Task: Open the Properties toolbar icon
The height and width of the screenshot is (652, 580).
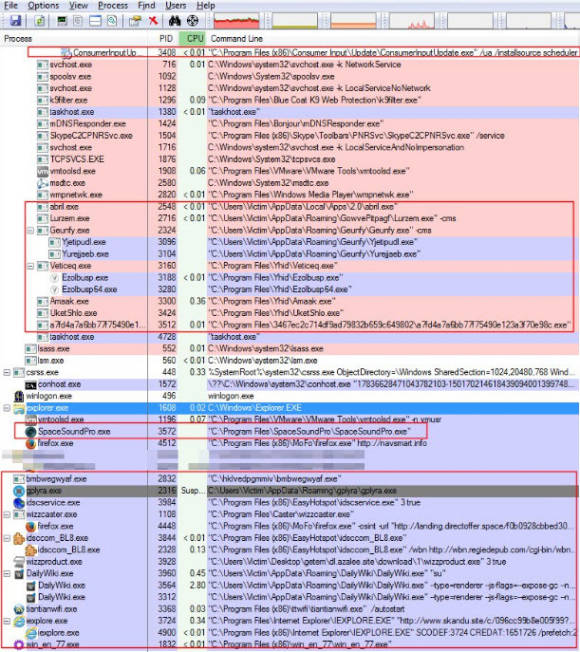Action: 135,20
